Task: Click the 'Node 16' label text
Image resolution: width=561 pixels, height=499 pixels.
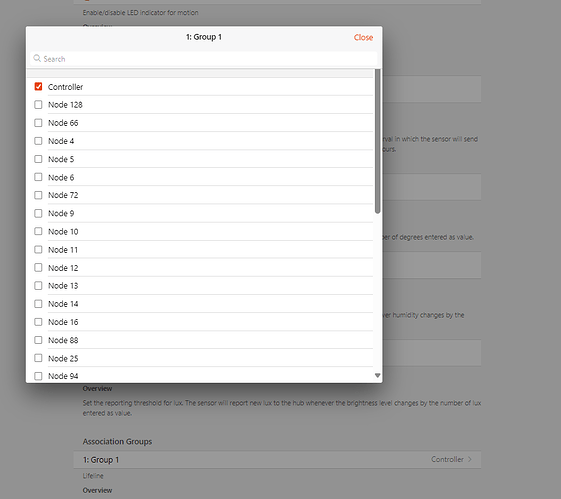Action: [63, 322]
